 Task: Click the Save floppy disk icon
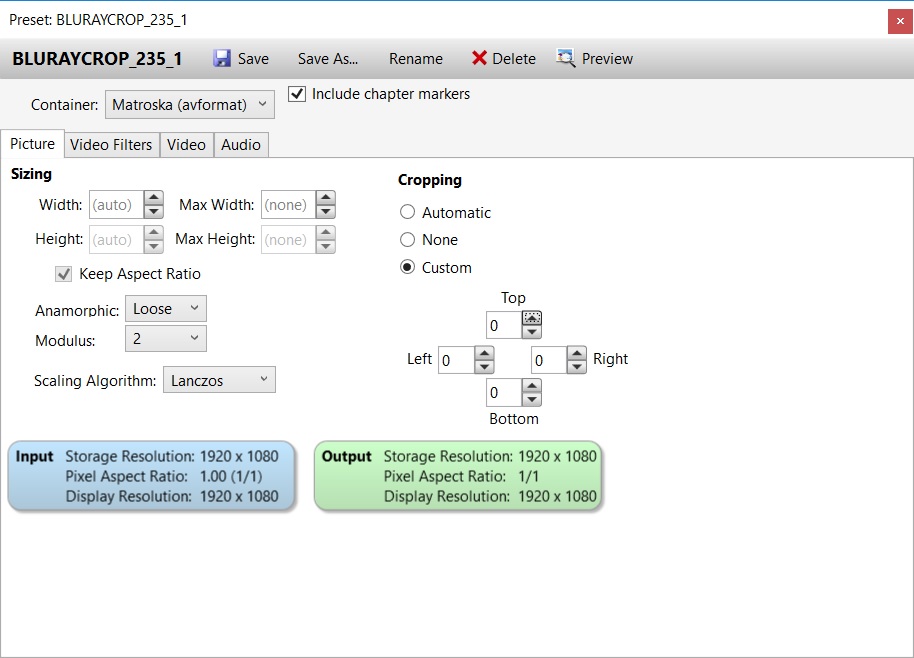(x=222, y=58)
